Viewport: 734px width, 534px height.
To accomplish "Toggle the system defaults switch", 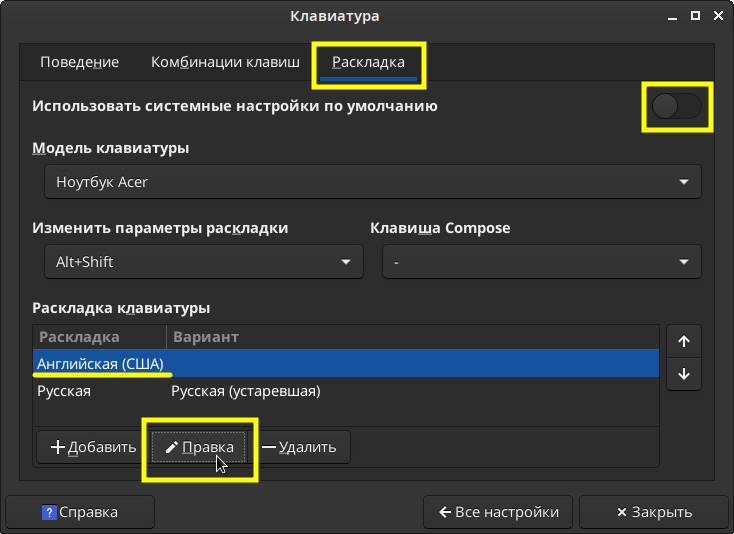I will pos(677,106).
